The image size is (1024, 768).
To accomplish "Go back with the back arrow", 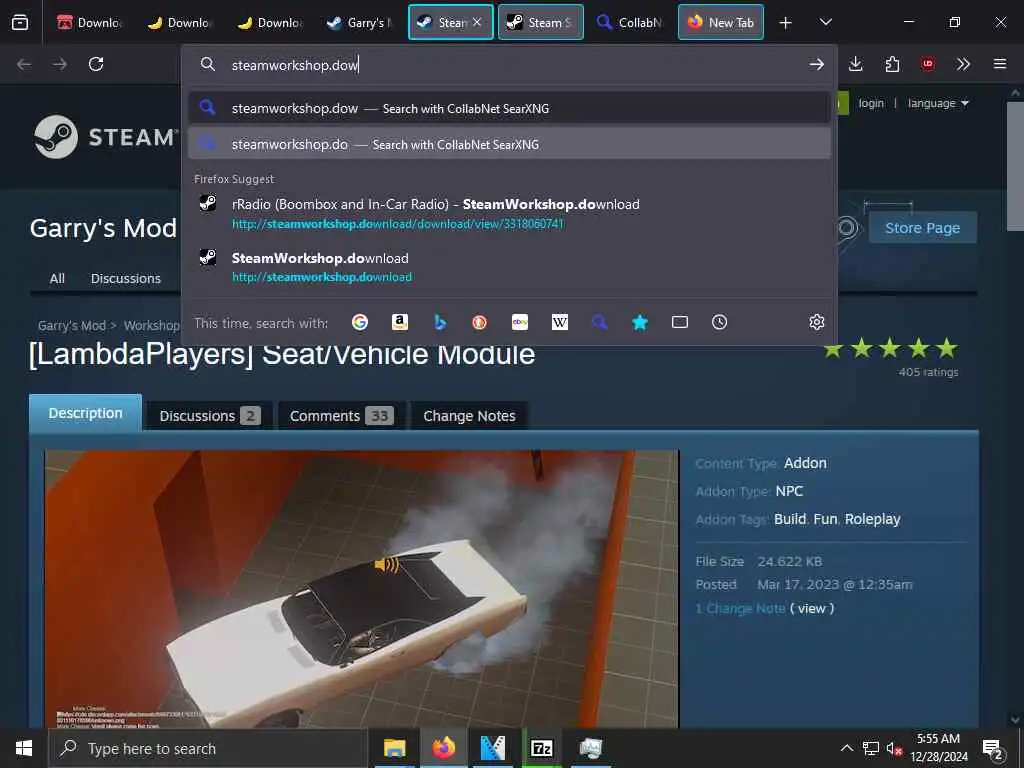I will point(24,64).
